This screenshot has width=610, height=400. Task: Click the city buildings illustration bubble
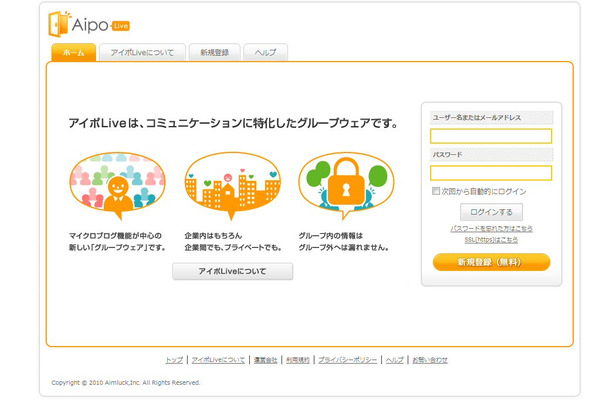(232, 186)
